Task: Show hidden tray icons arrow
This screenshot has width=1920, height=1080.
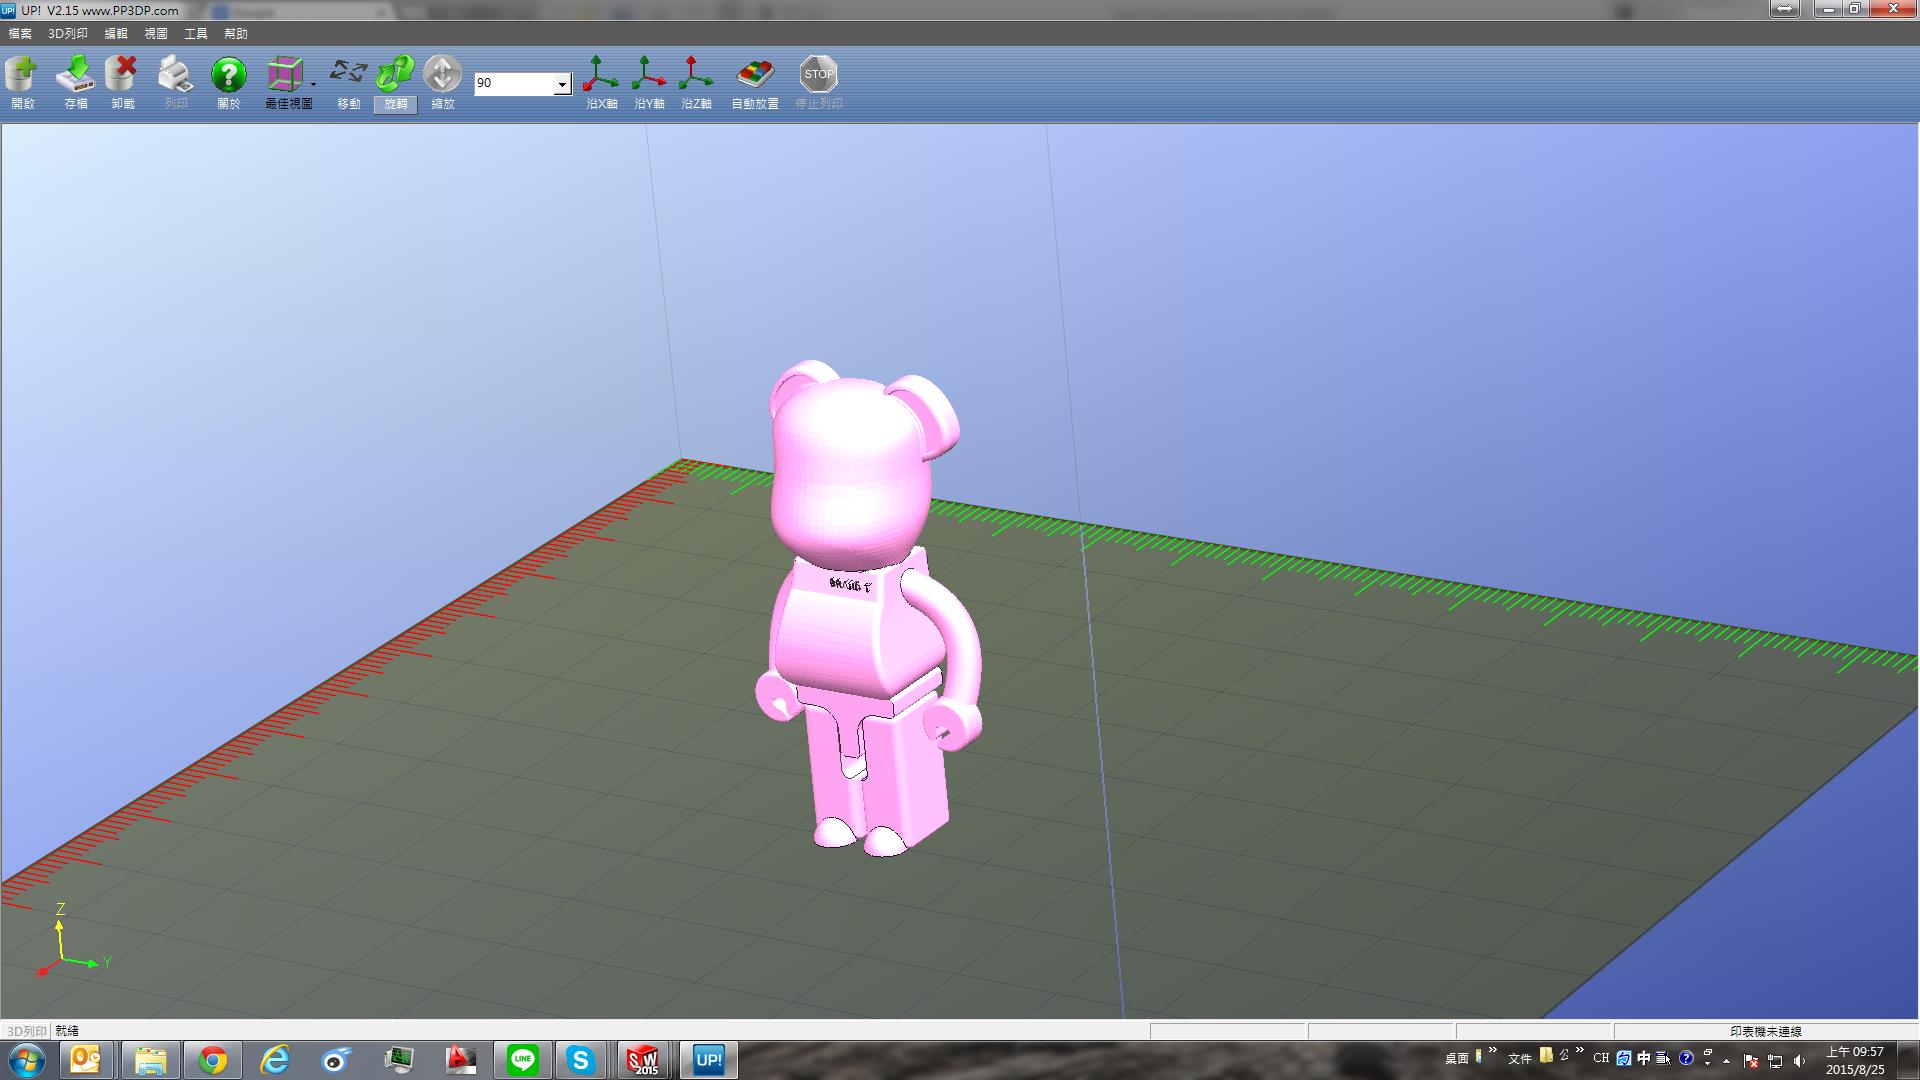Action: click(1726, 1061)
